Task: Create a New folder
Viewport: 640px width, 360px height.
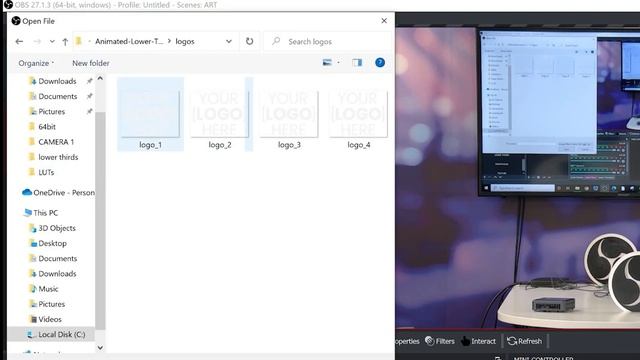Action: click(91, 63)
